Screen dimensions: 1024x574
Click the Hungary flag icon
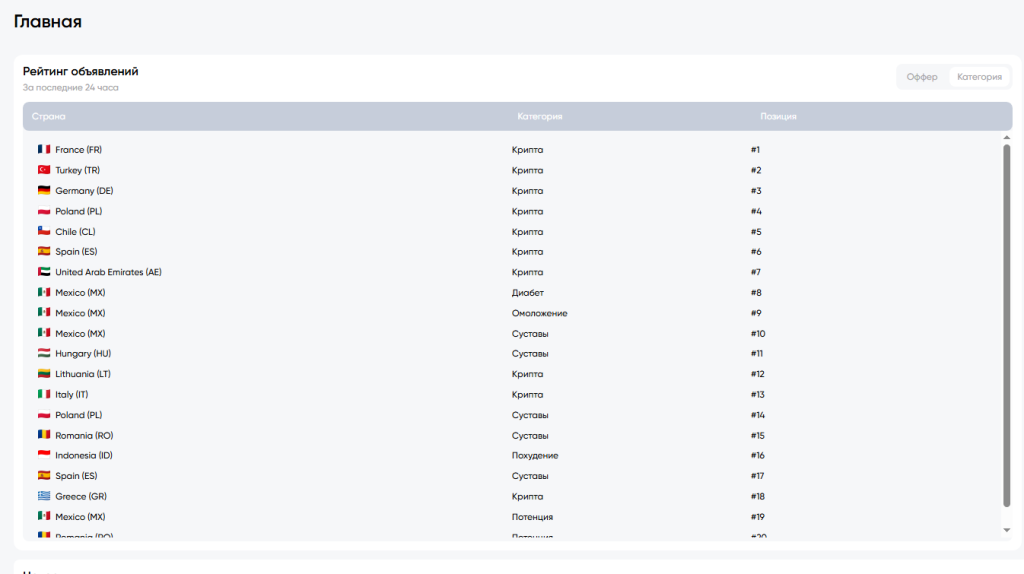(x=44, y=353)
